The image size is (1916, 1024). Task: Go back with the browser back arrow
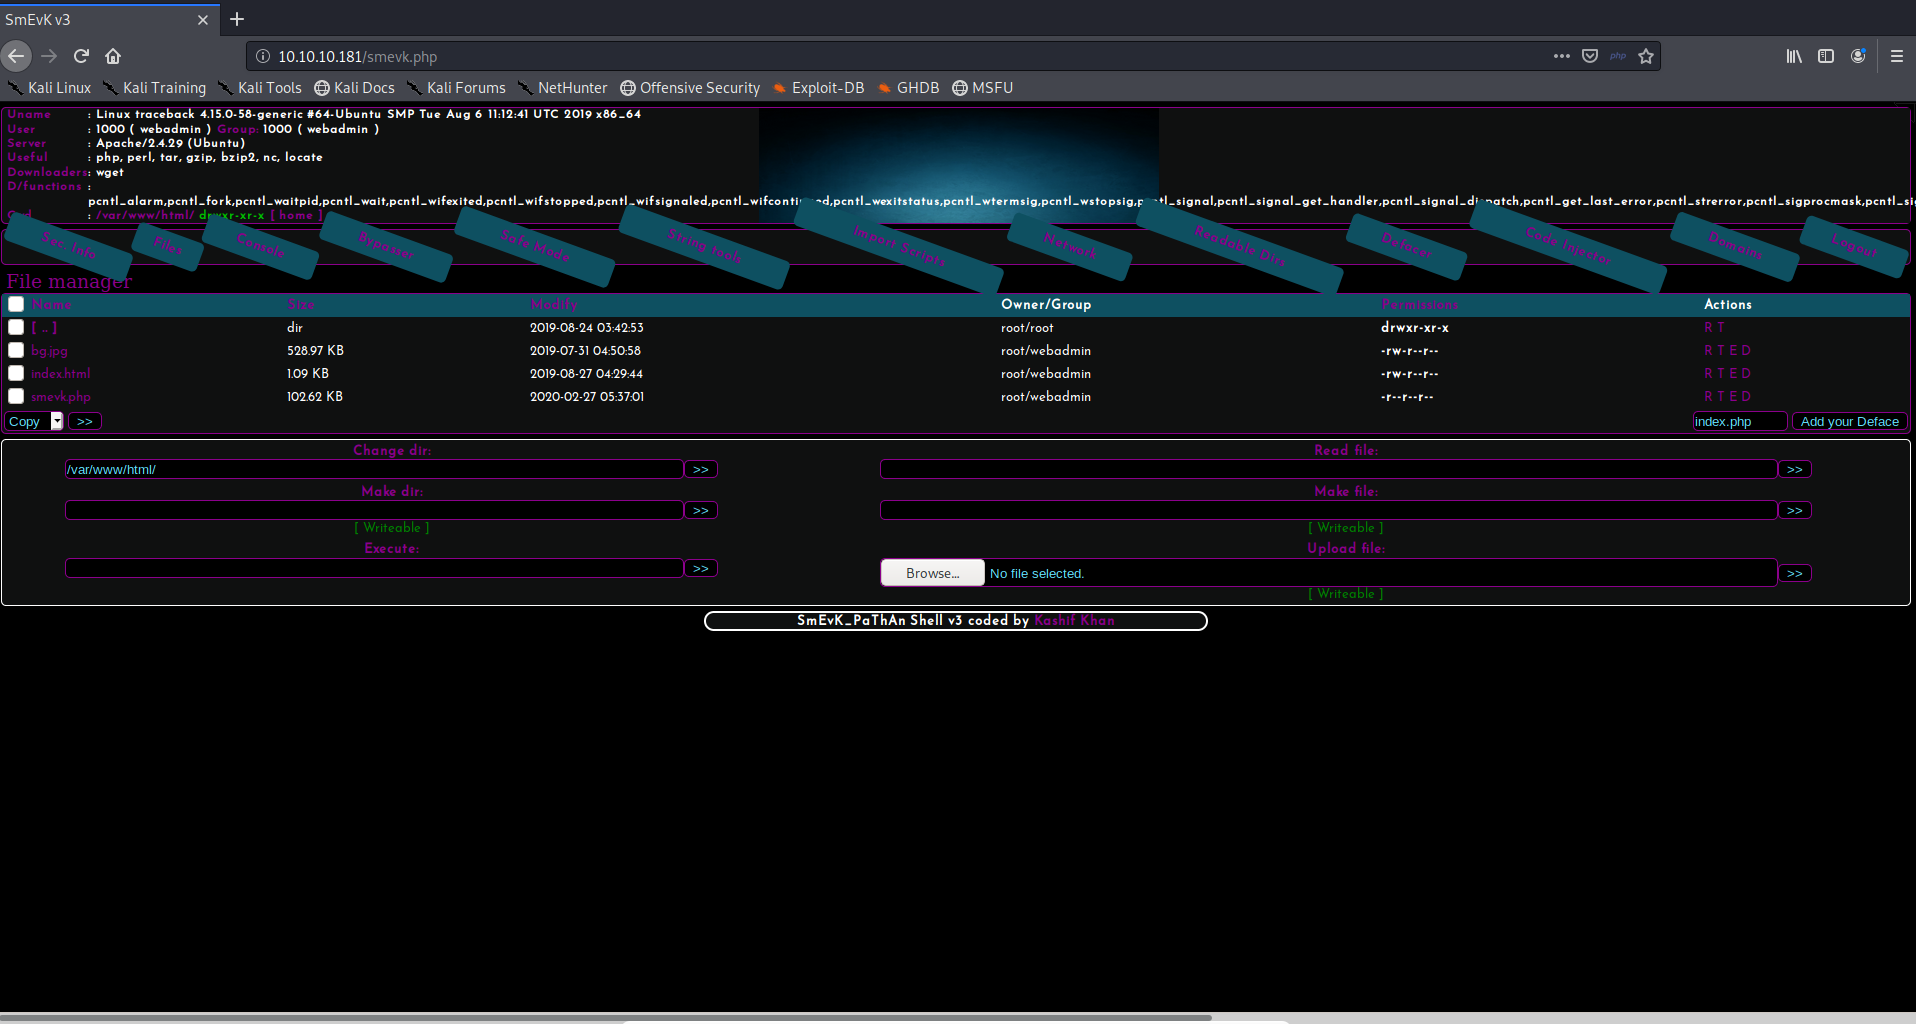[x=15, y=56]
